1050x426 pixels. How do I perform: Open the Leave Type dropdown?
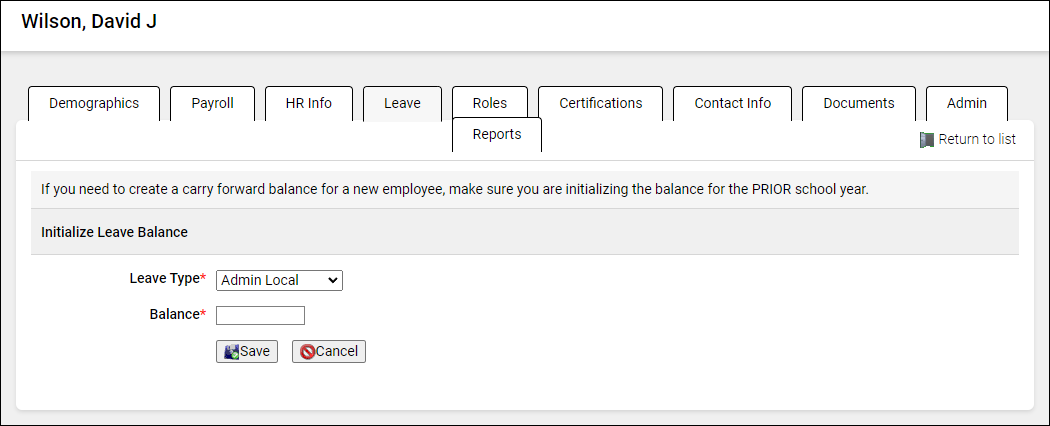(x=279, y=280)
